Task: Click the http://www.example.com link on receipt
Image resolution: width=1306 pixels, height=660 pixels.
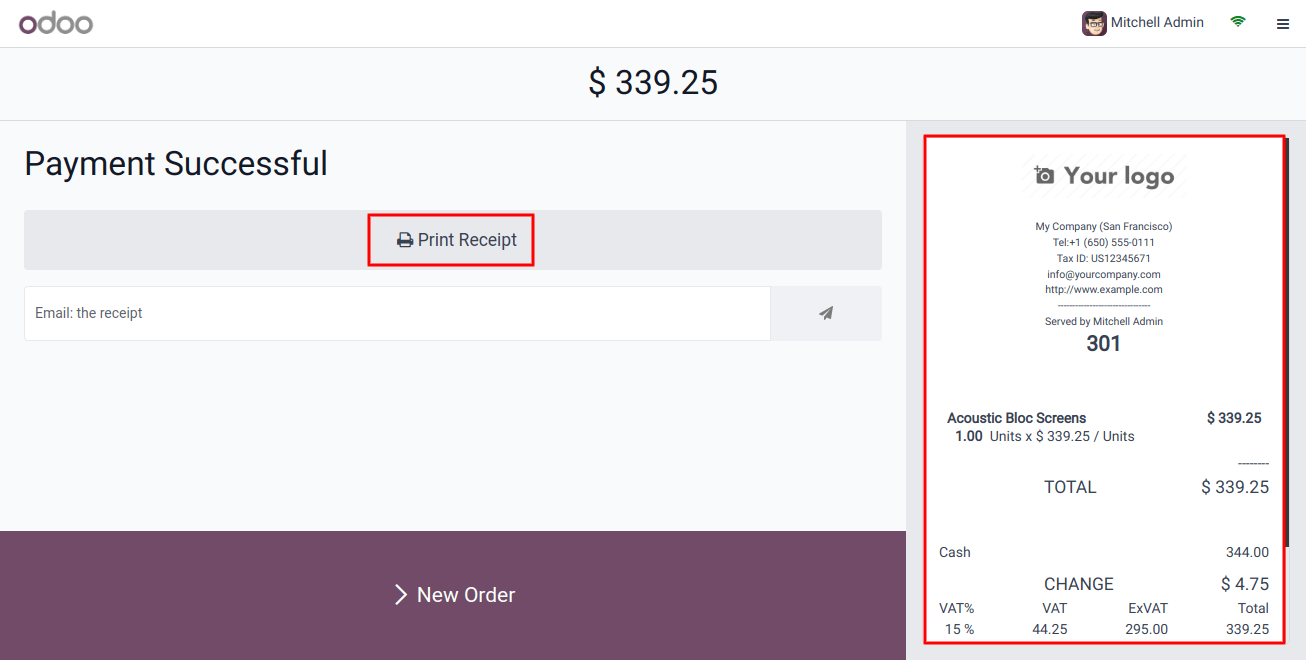Action: point(1103,290)
